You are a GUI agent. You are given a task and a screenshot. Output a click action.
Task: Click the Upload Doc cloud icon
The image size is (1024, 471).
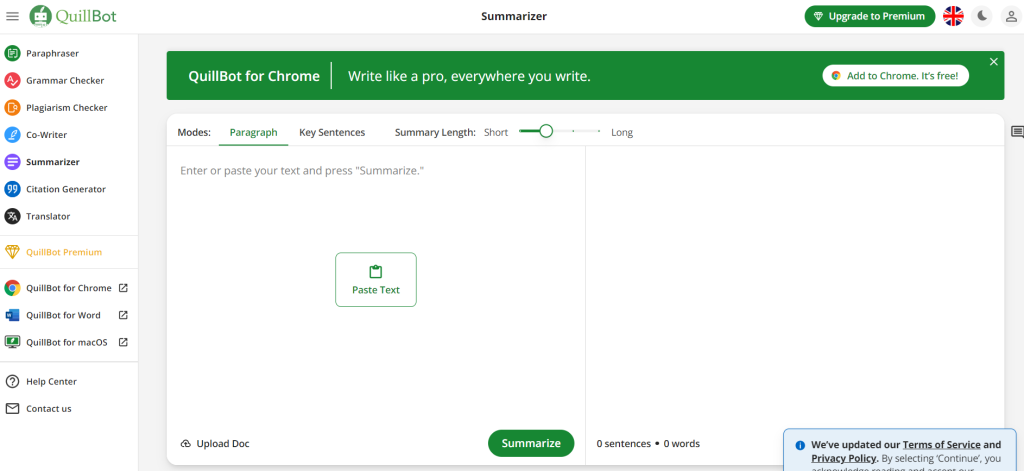click(x=185, y=444)
